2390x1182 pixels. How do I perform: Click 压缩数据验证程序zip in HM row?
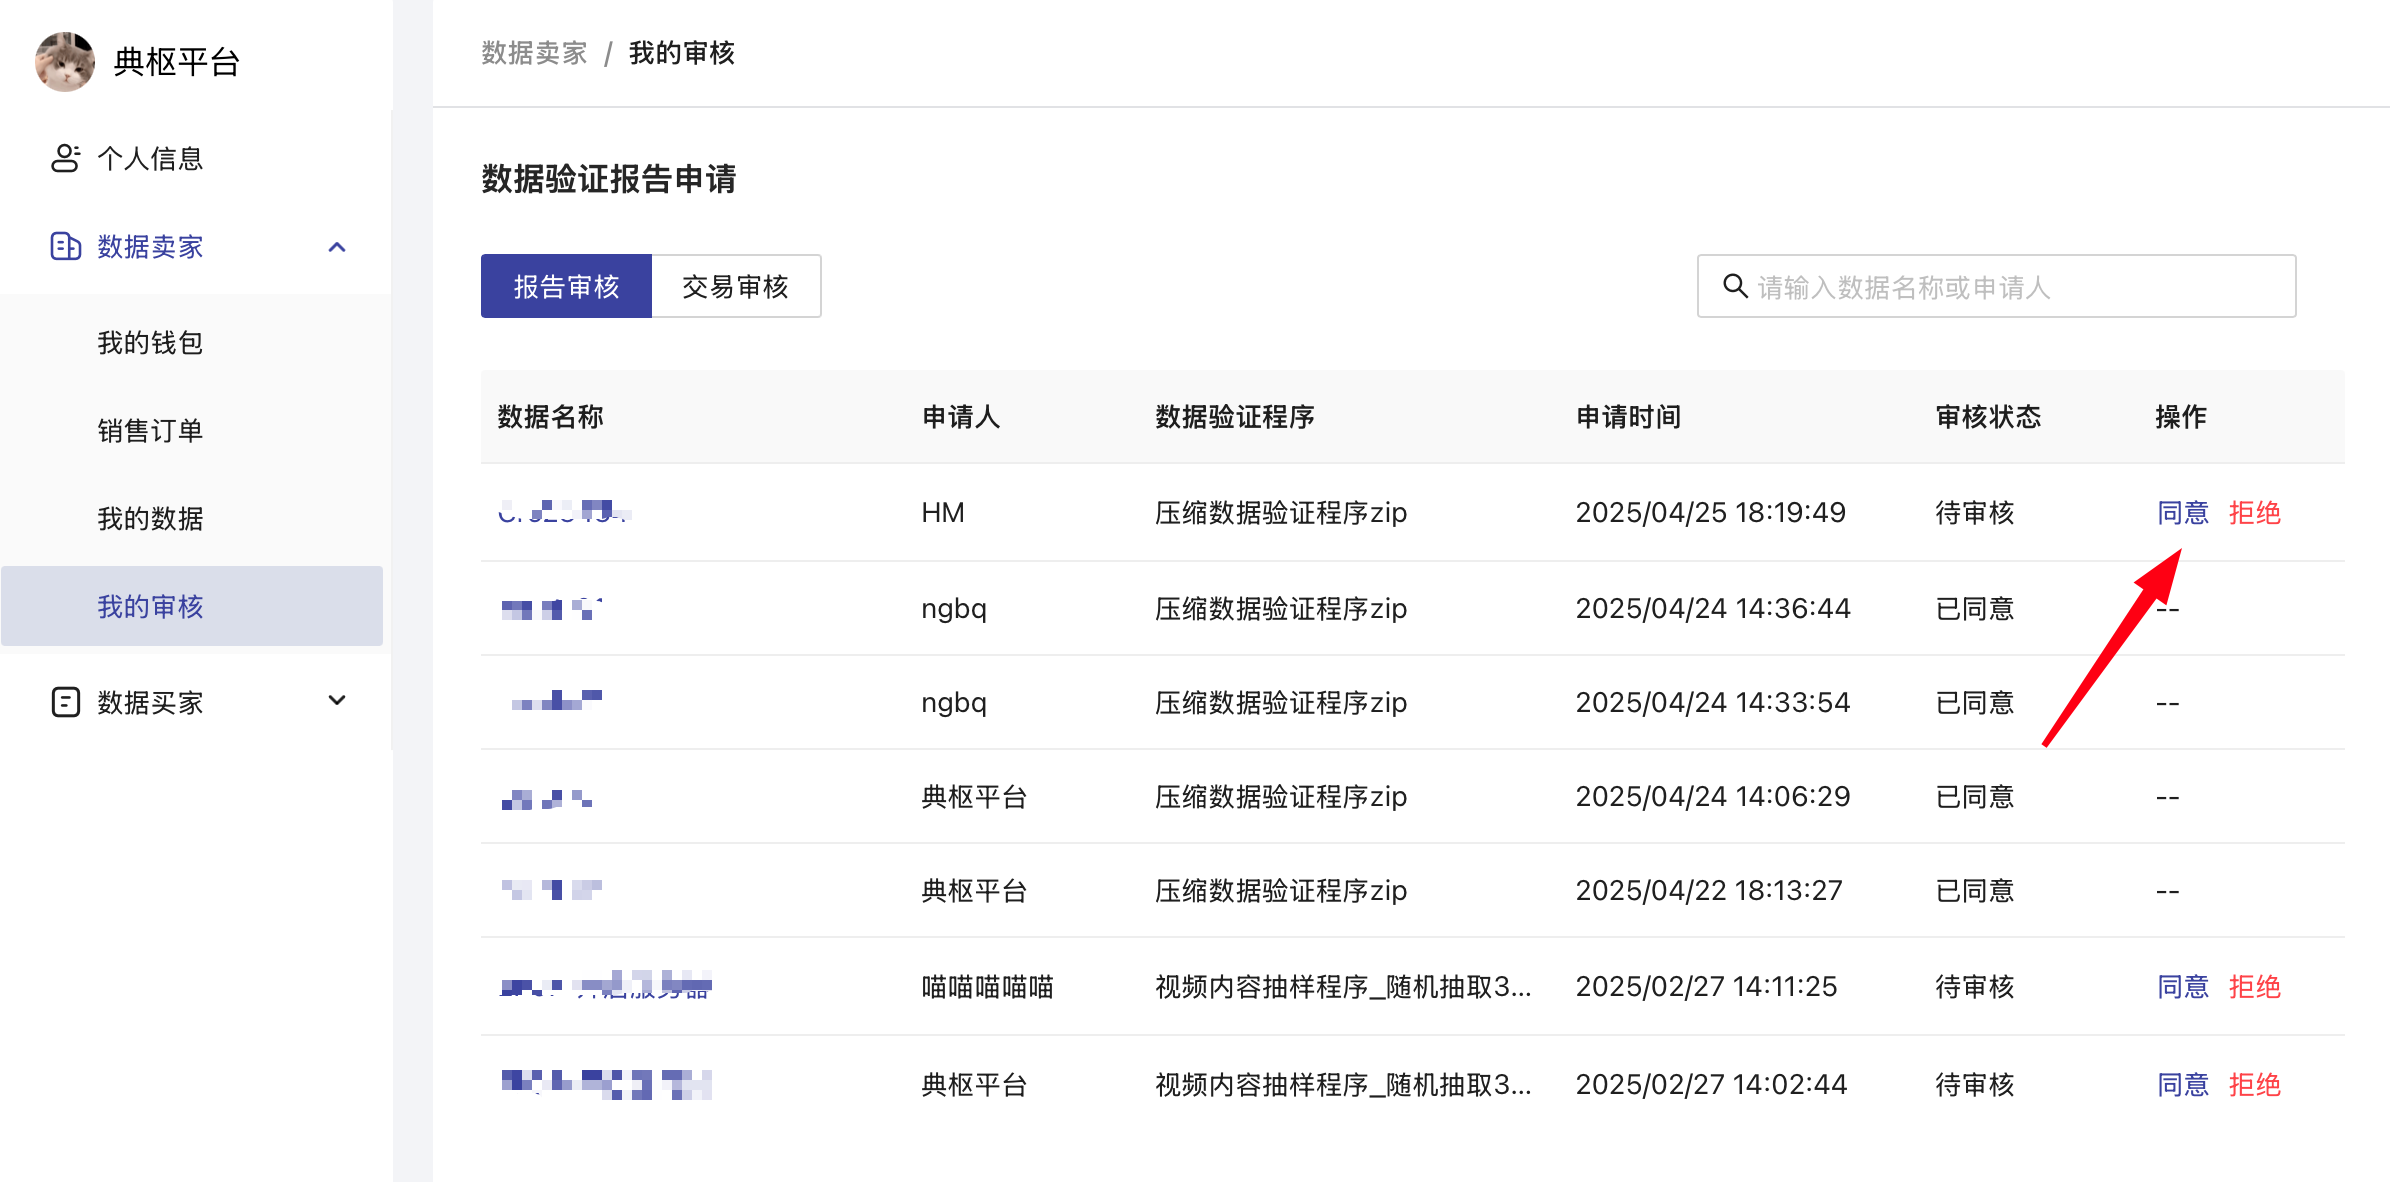tap(1281, 513)
